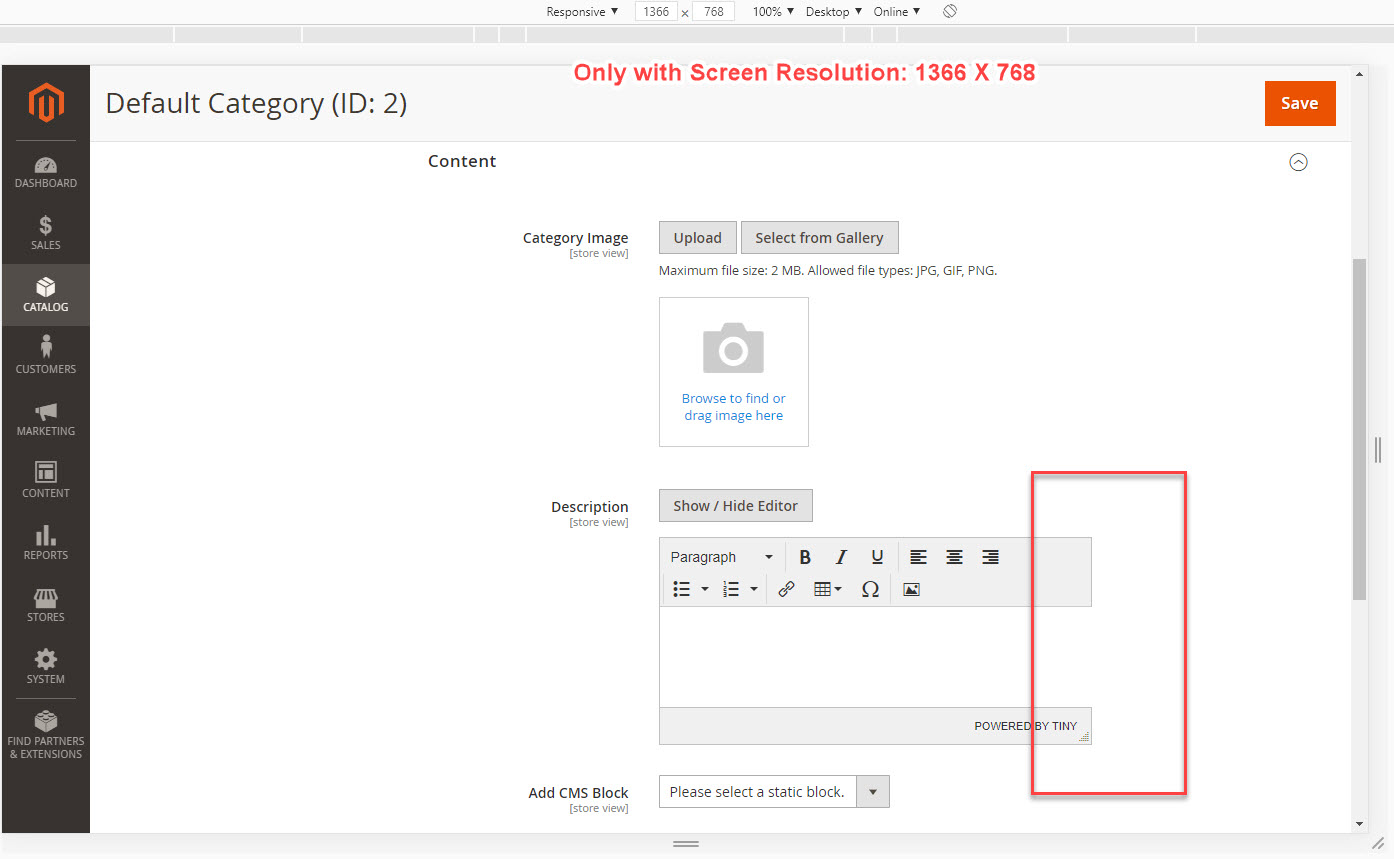
Task: Click the Description field label
Action: [590, 507]
